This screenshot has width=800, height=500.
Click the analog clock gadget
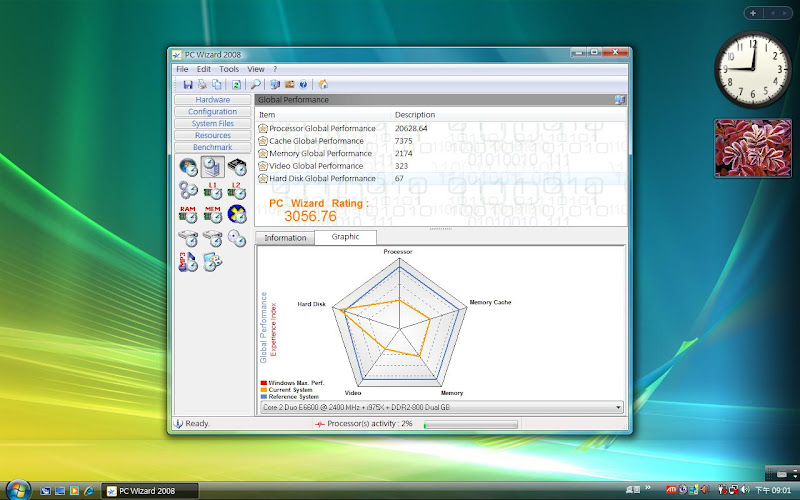(753, 69)
